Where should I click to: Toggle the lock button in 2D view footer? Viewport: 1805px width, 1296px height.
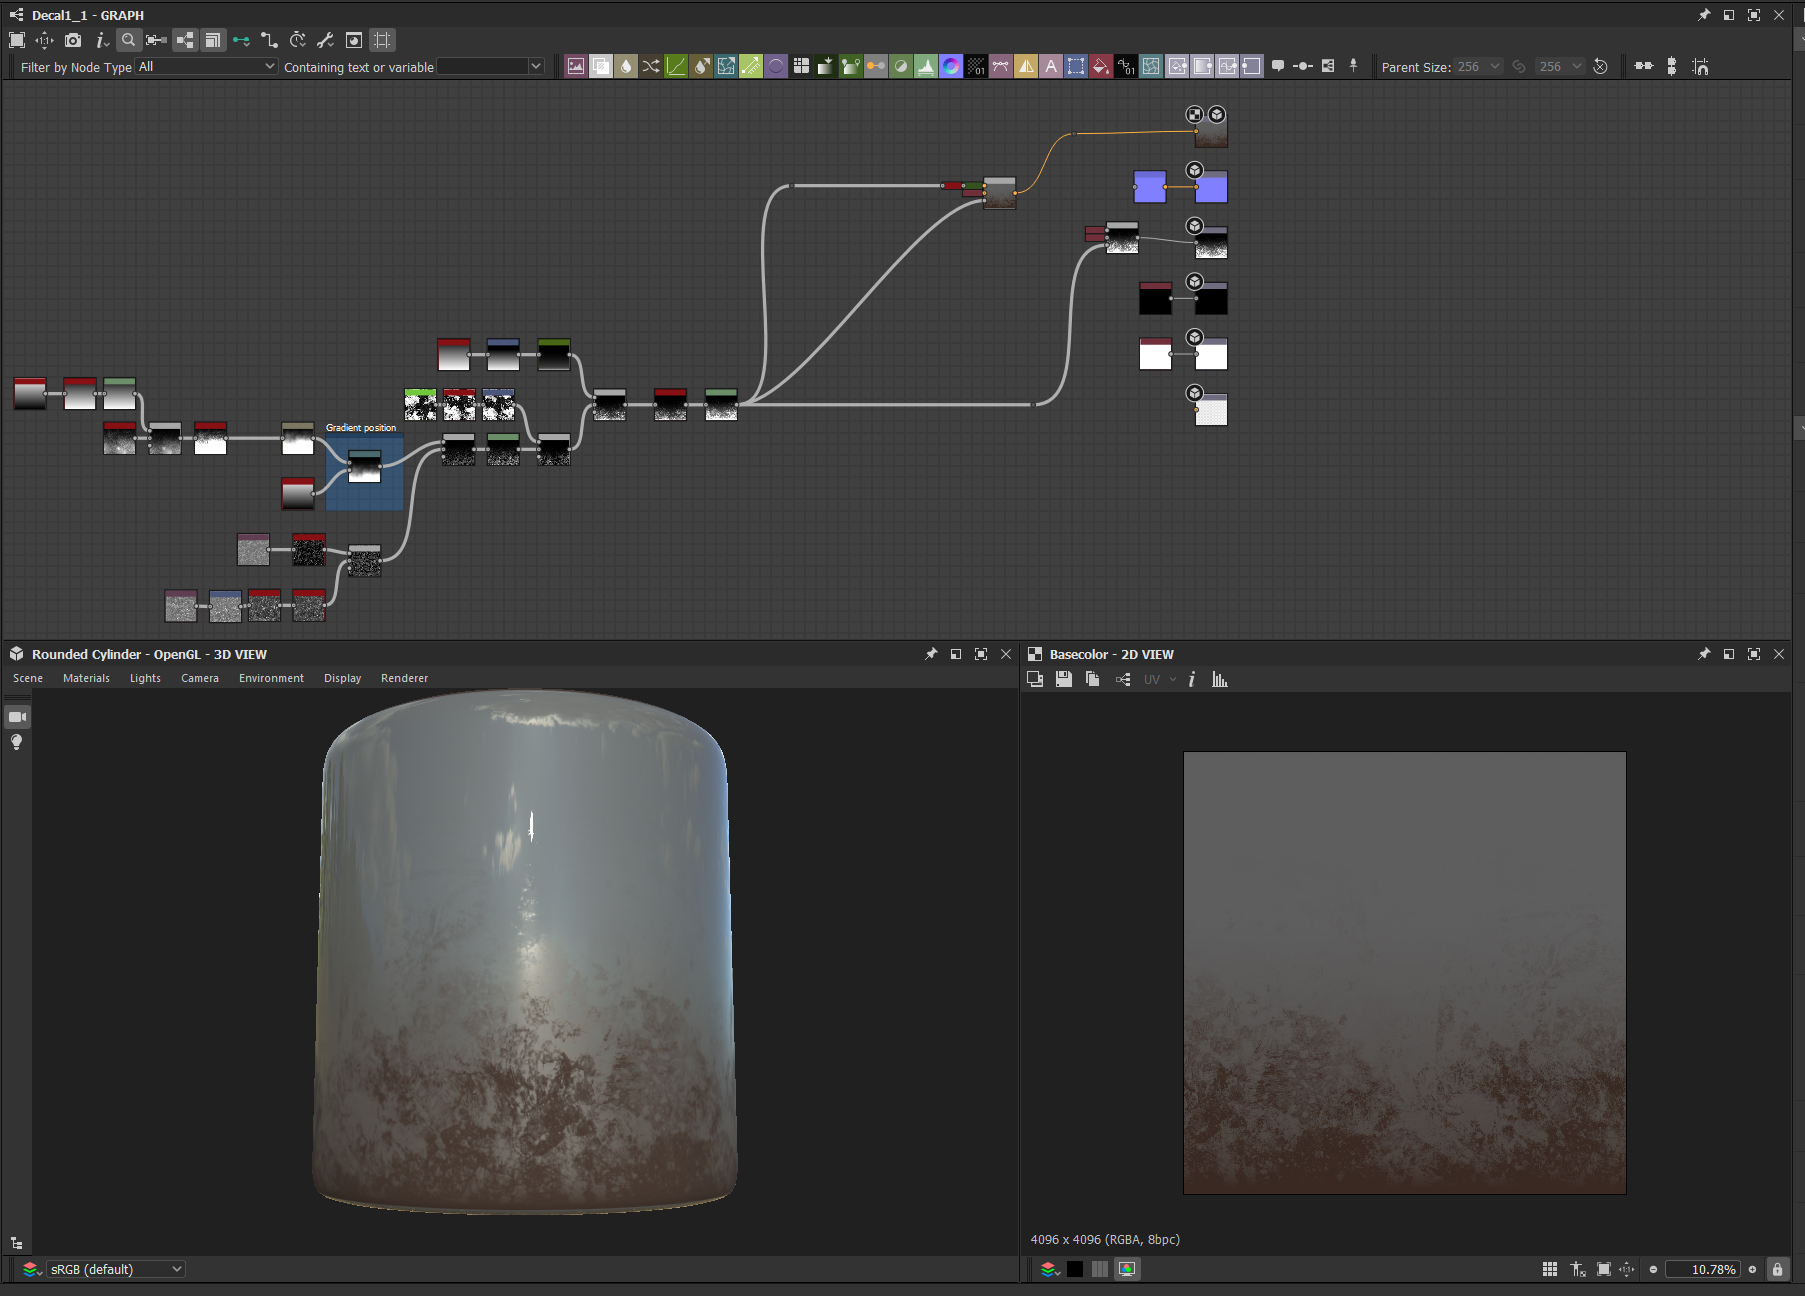[x=1777, y=1269]
